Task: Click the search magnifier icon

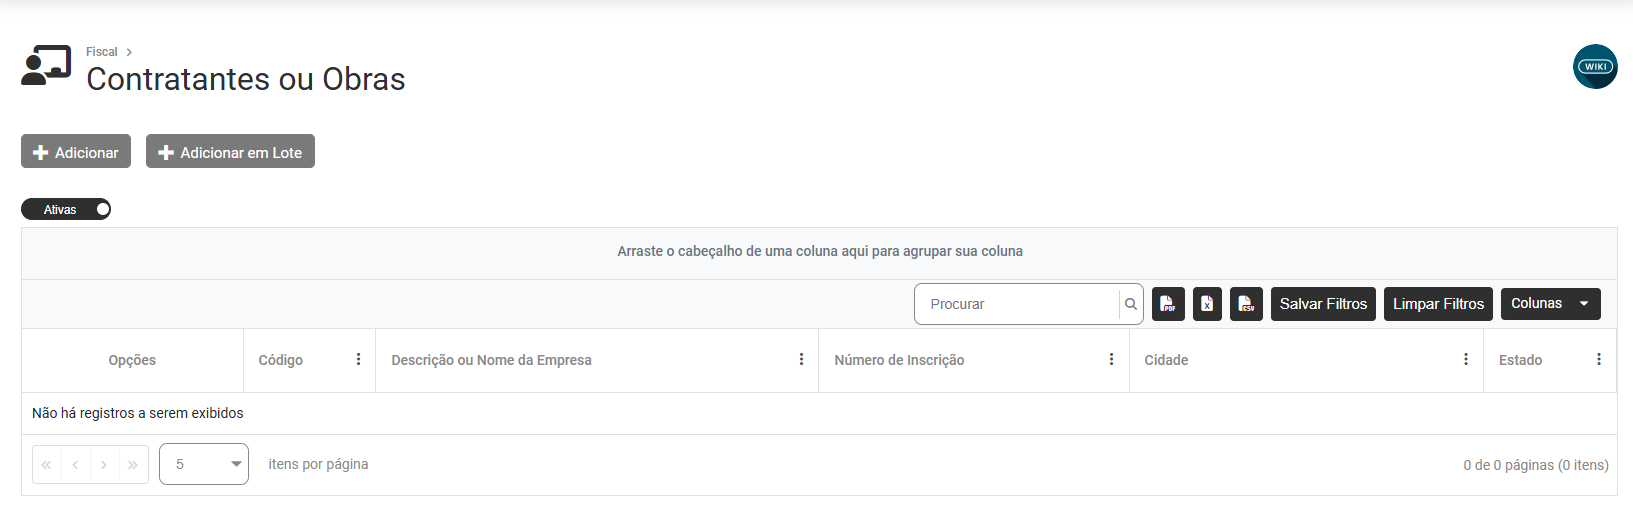Action: (1131, 304)
